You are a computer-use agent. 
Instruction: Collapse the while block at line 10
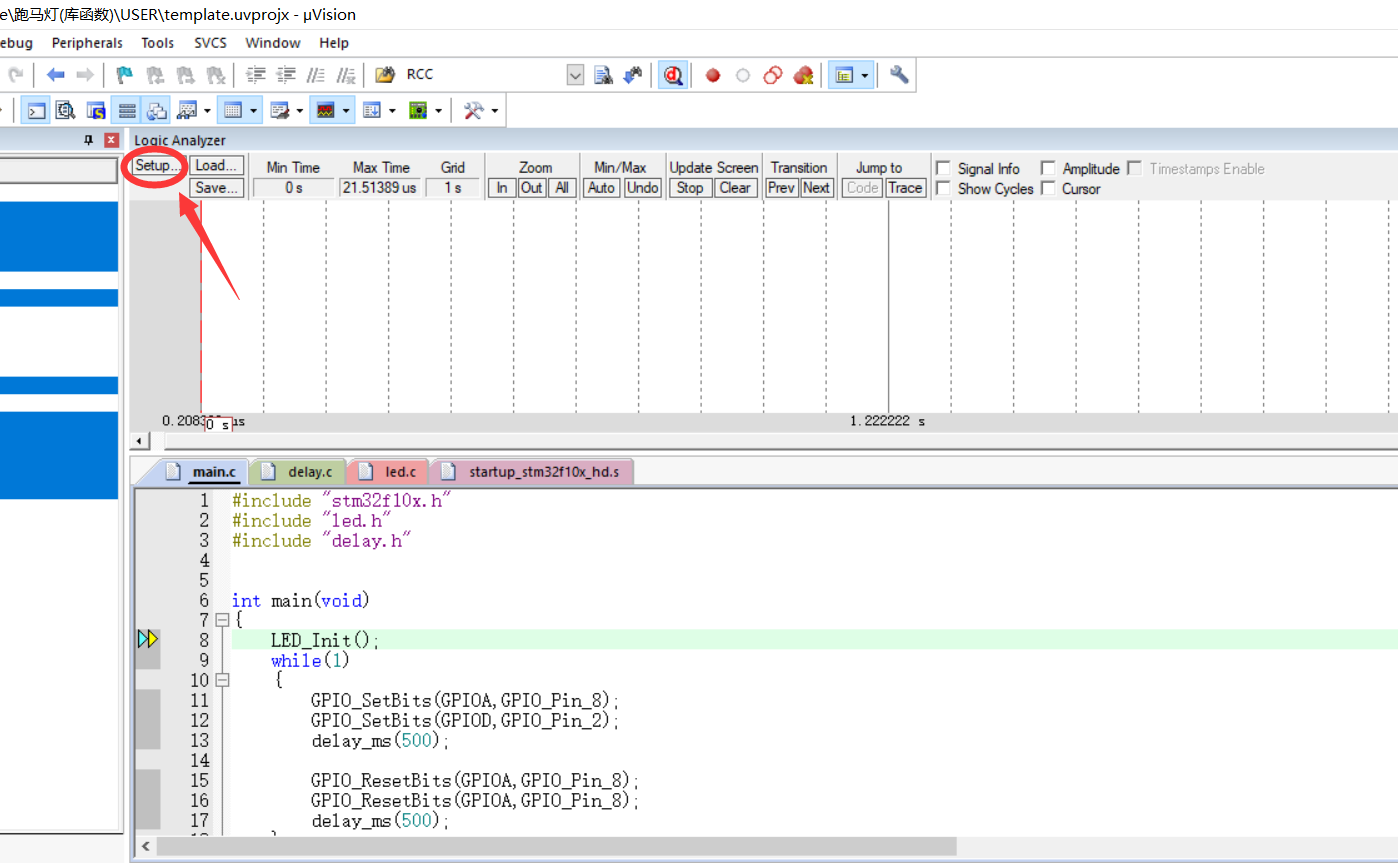pos(222,680)
